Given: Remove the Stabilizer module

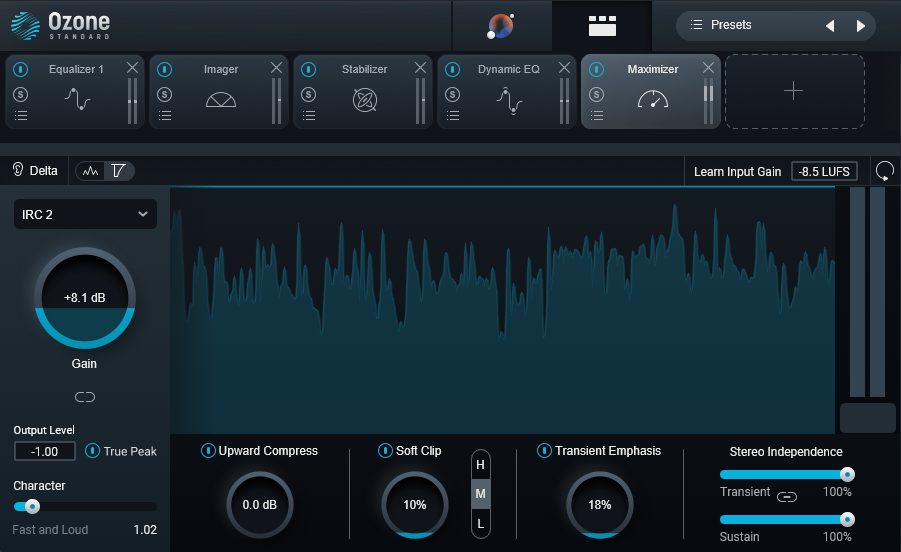Looking at the screenshot, I should [421, 68].
